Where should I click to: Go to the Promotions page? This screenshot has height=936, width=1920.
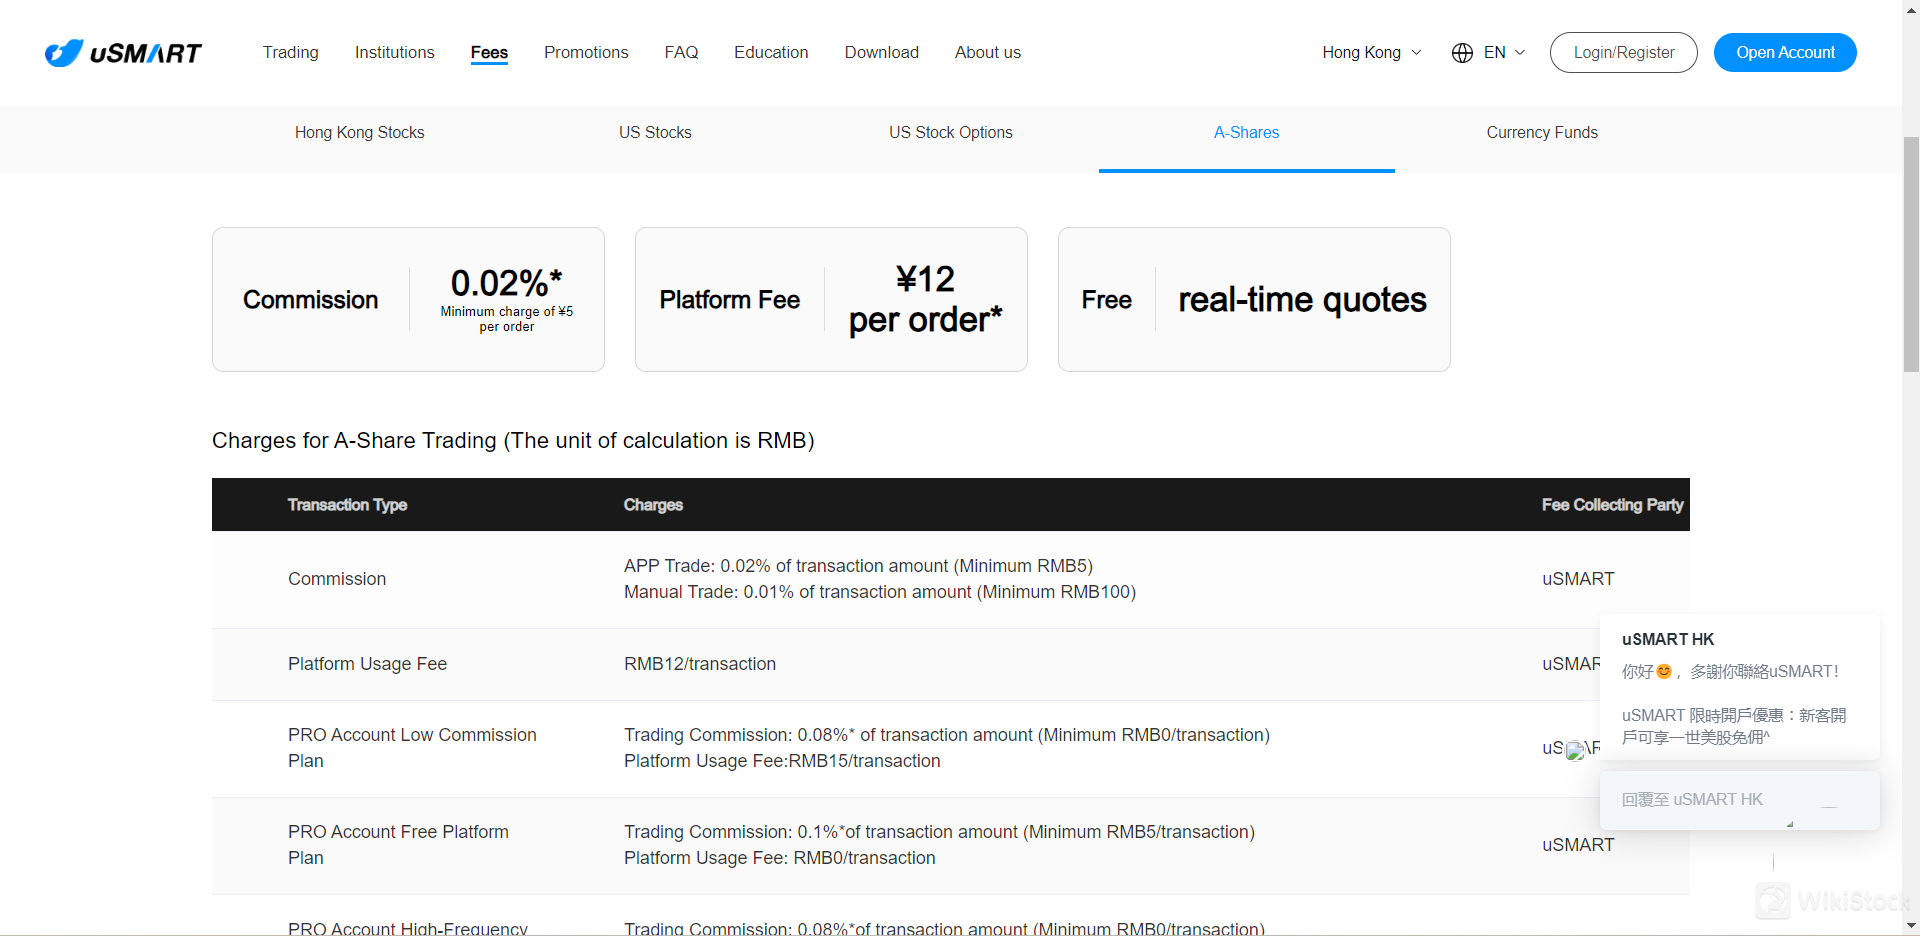586,53
